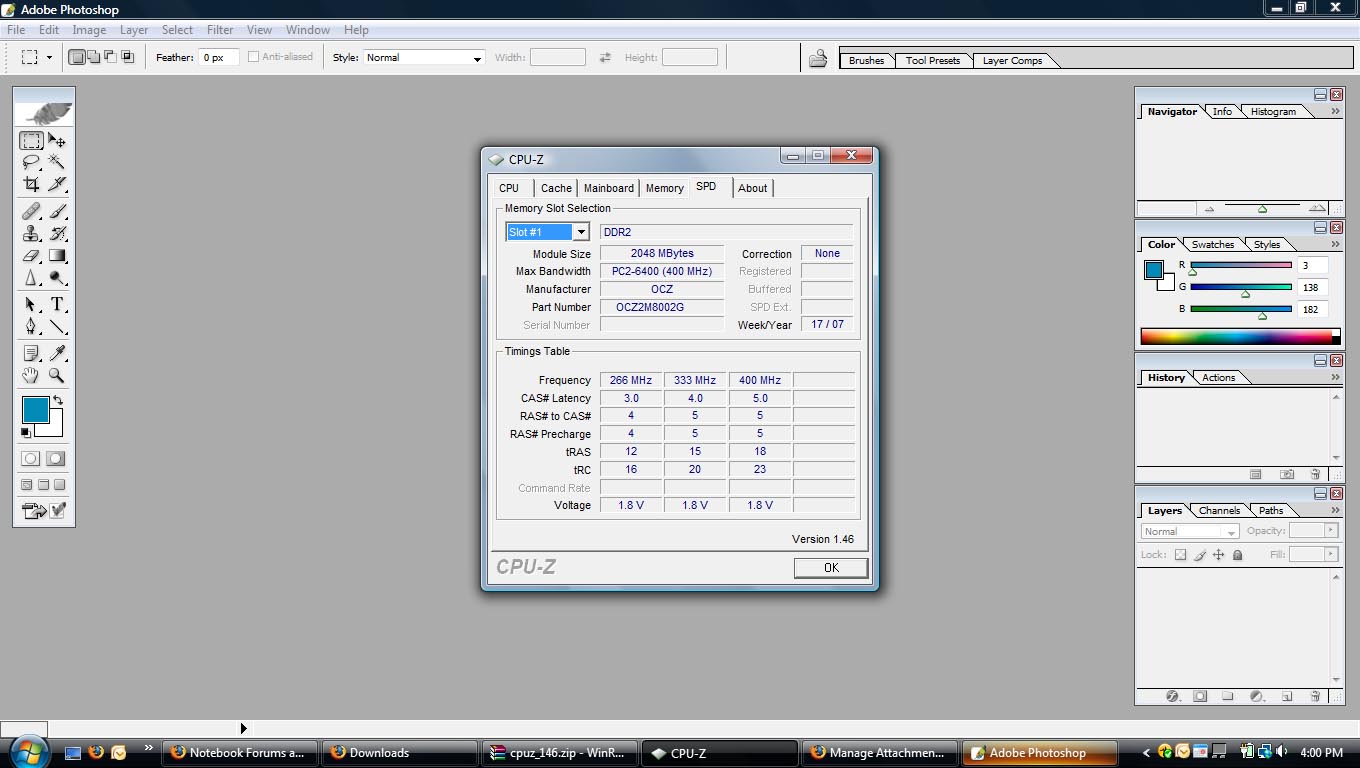Screen dimensions: 1360x768
Task: Open the tool preset picker arrow
Action: 49,58
